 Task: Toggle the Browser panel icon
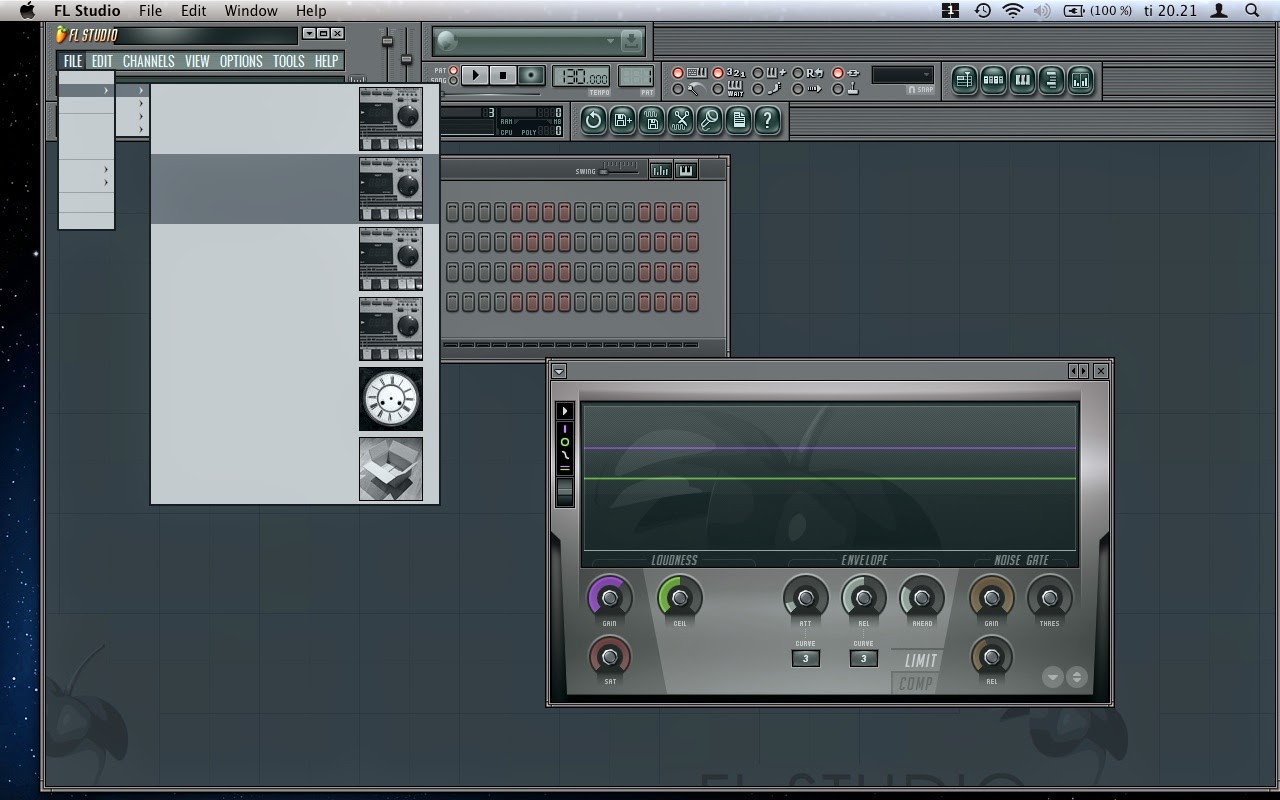(x=1051, y=81)
